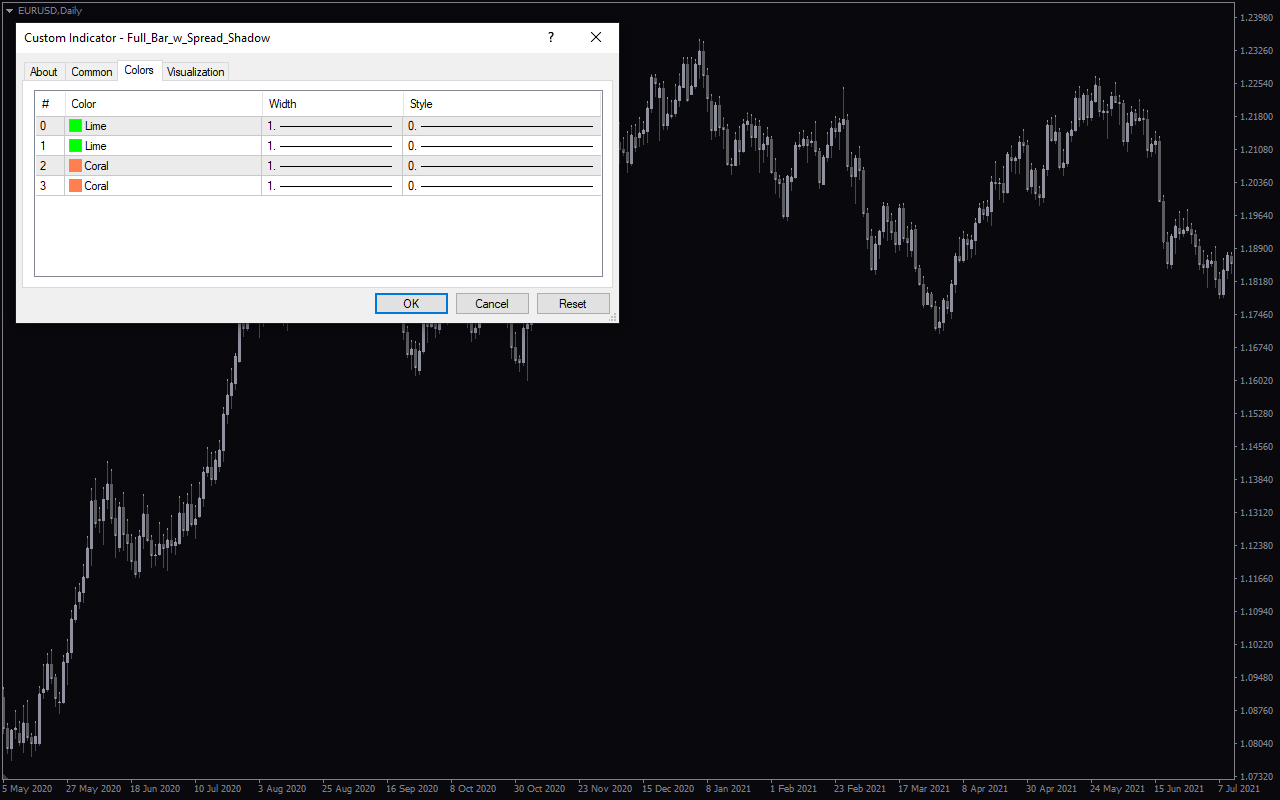Click the 1.16020 price label

(x=1257, y=381)
